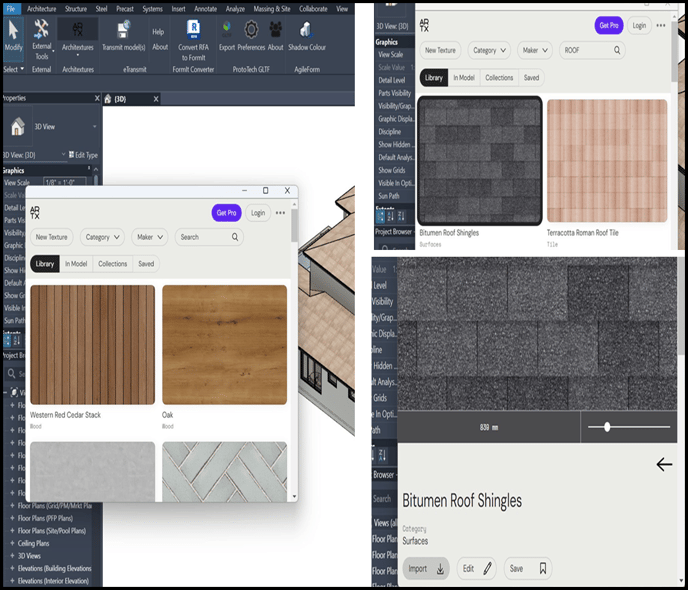Select Bitumen Roof Shingles thumbnail

(x=480, y=161)
